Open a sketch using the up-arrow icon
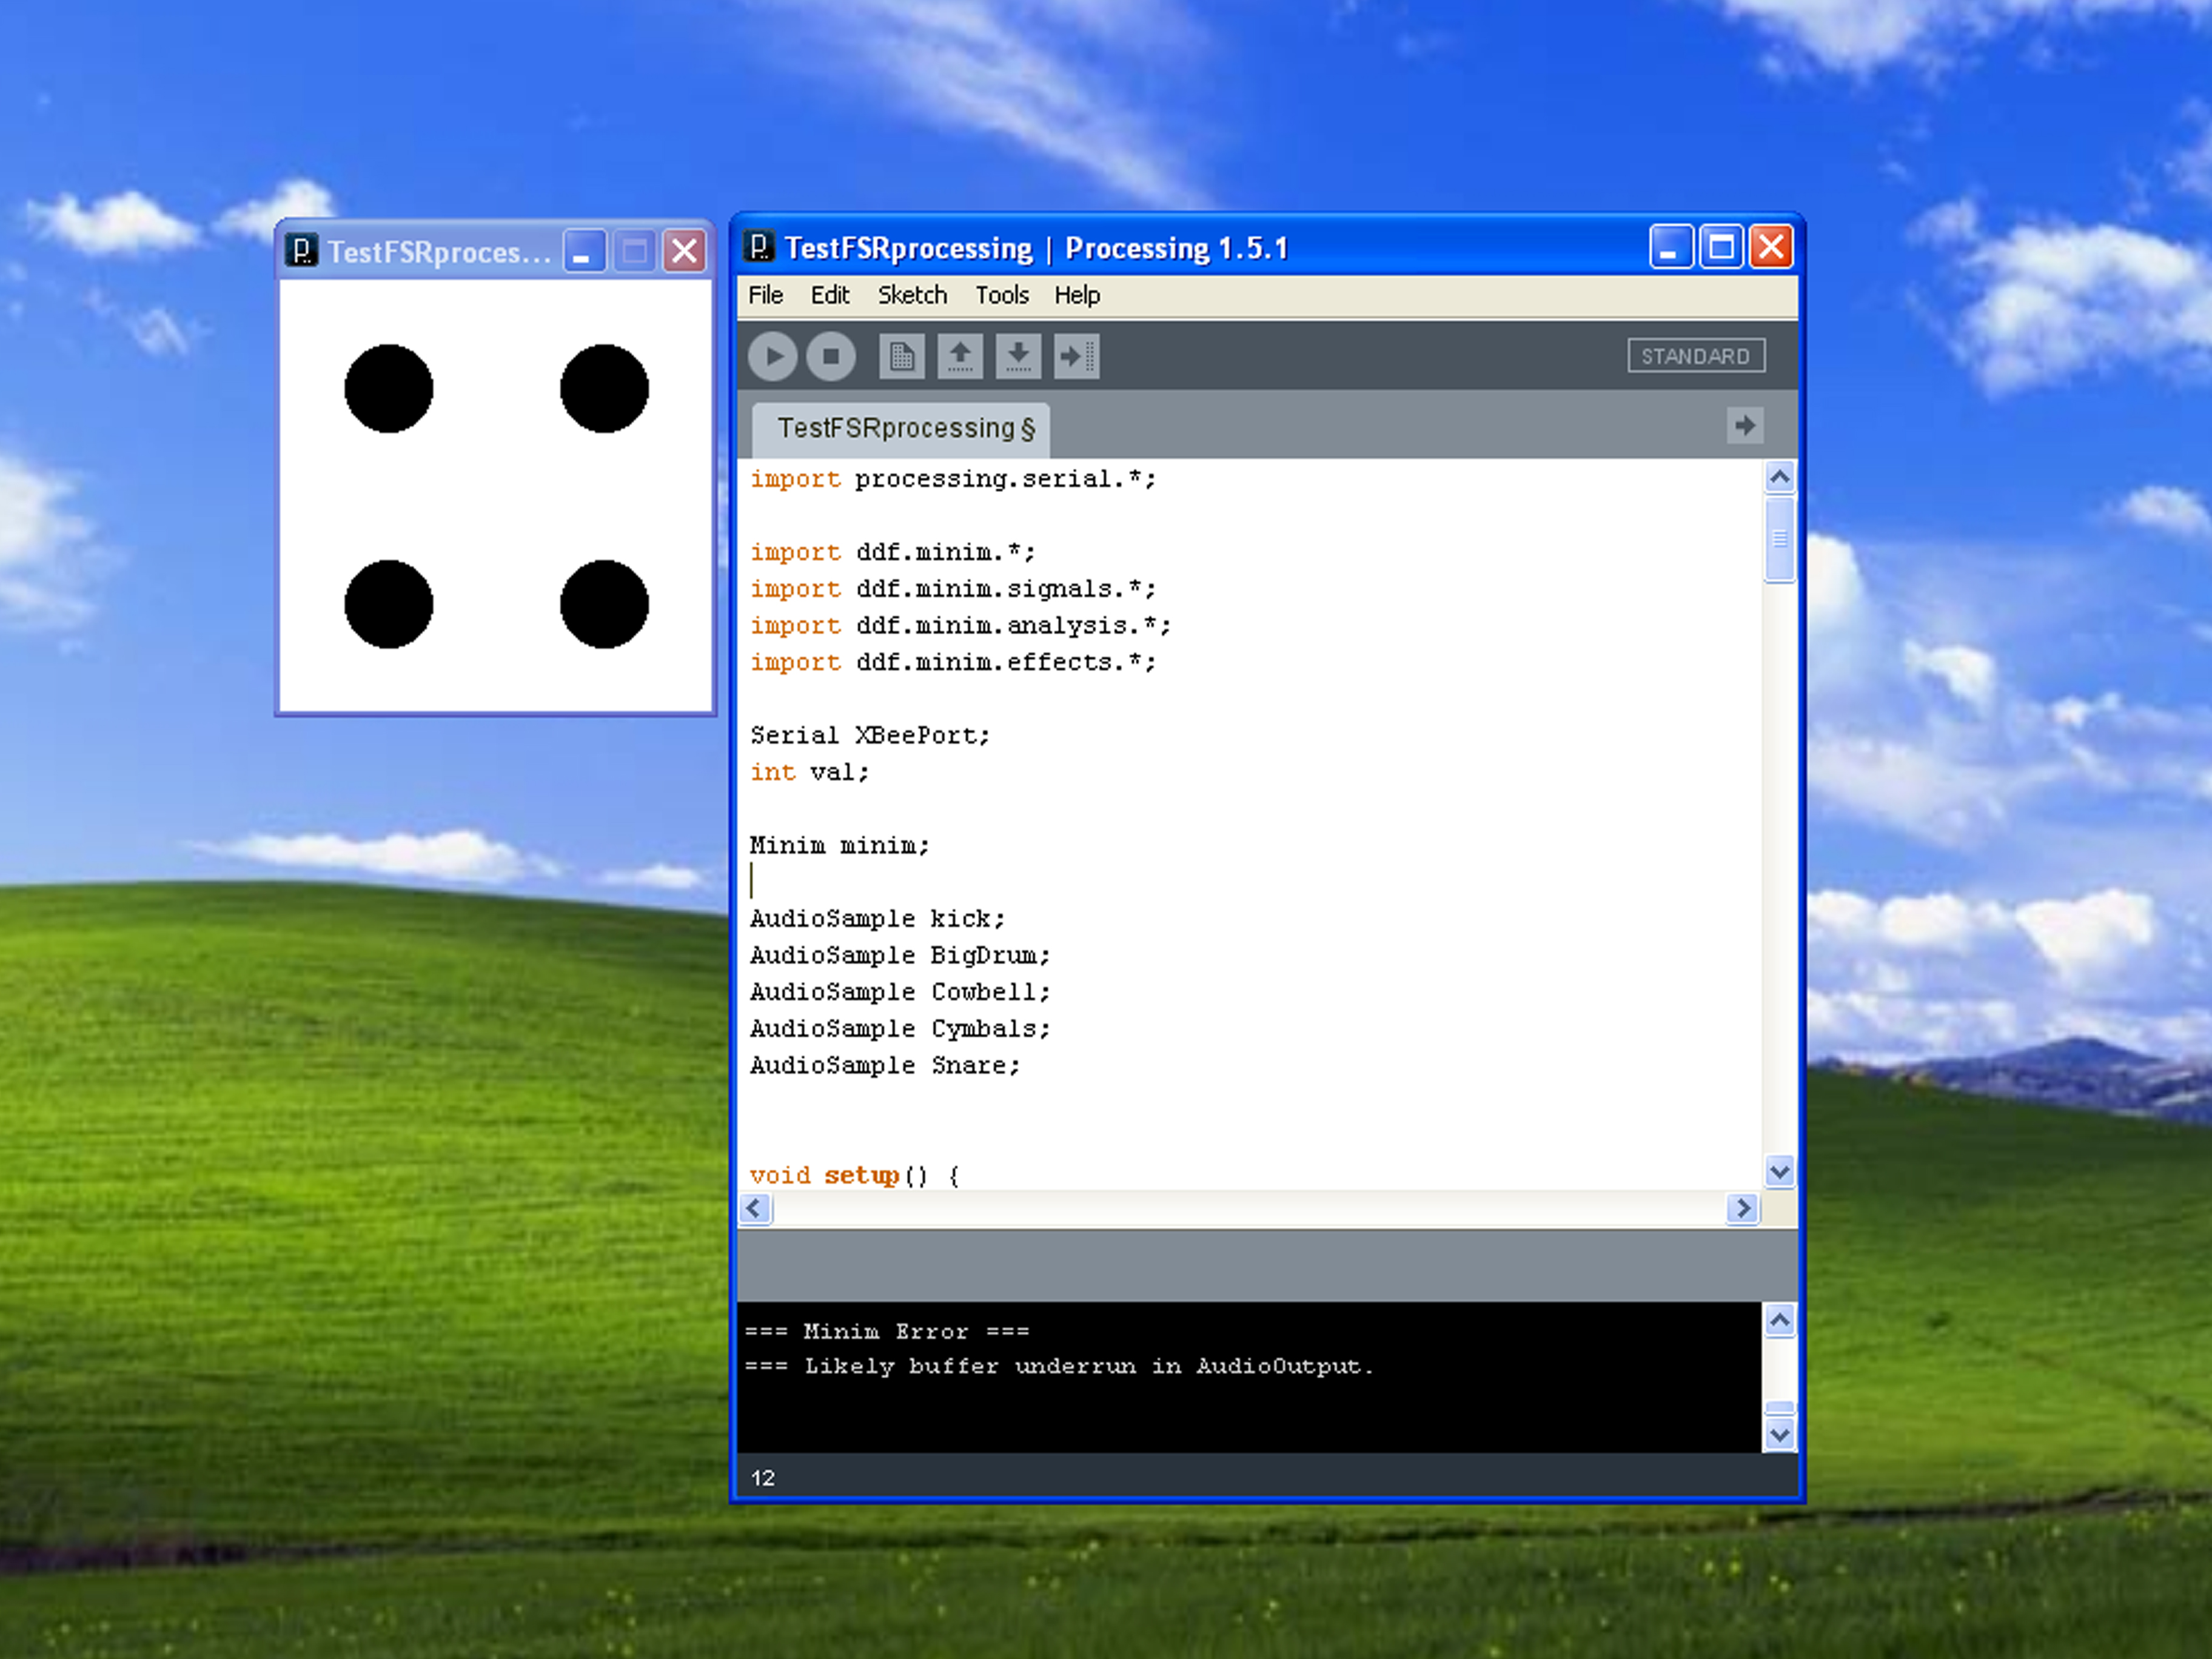The image size is (2212, 1659). [x=960, y=356]
